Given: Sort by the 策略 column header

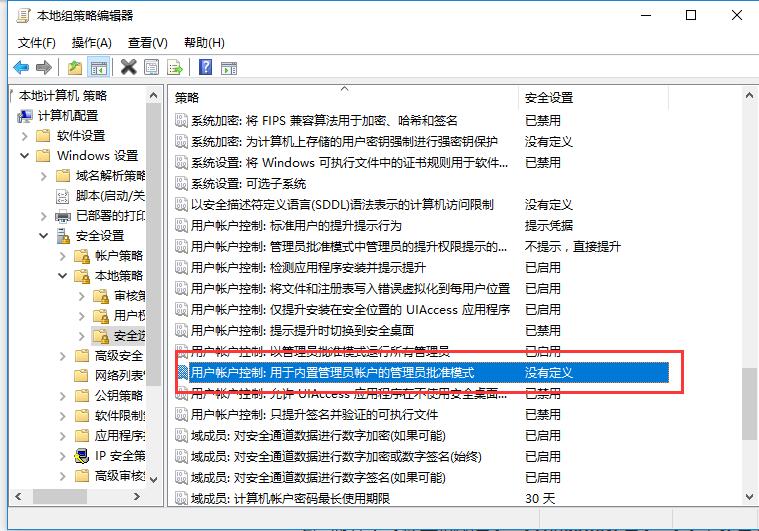Looking at the screenshot, I should pyautogui.click(x=340, y=97).
